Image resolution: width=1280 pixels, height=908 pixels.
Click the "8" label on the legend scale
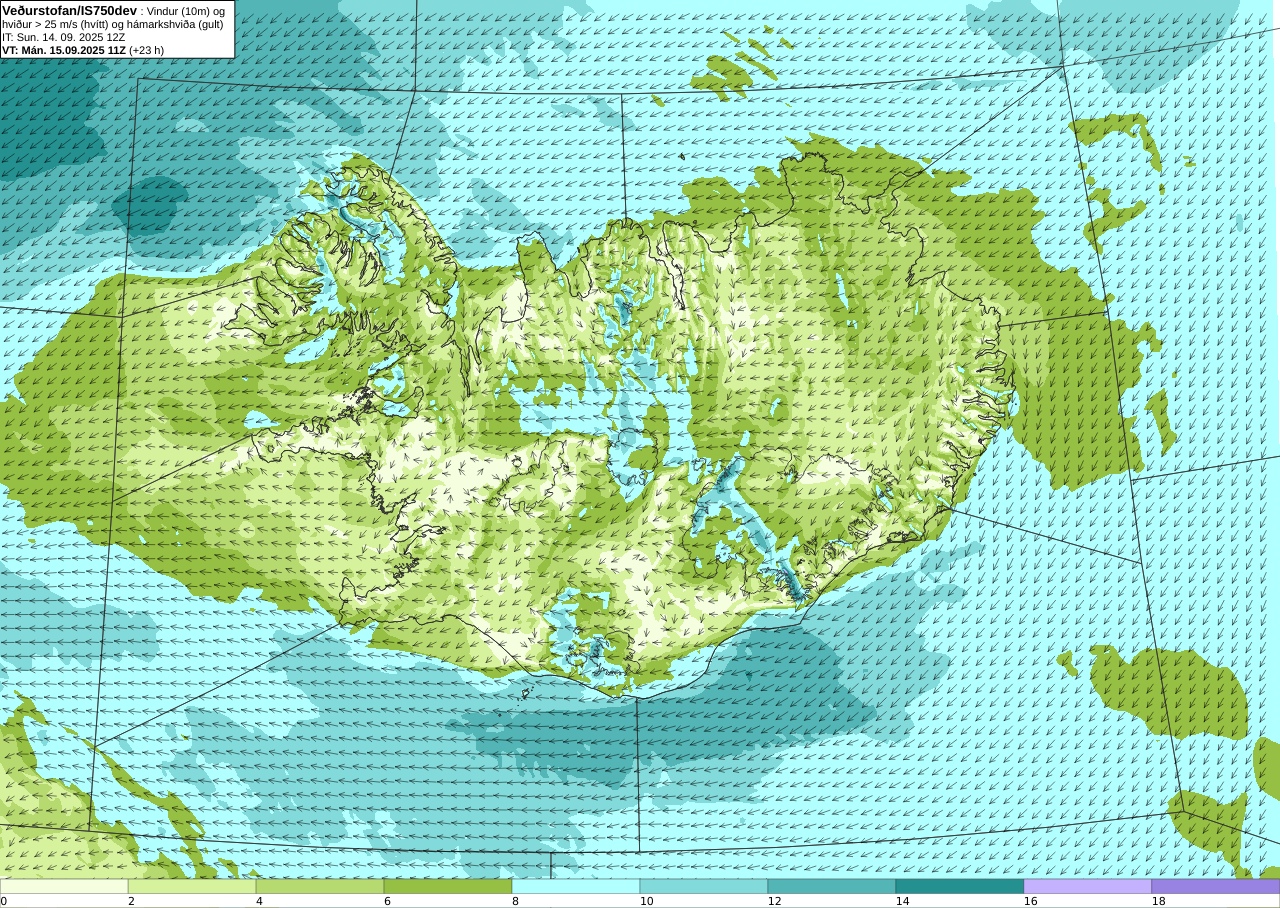tap(515, 901)
